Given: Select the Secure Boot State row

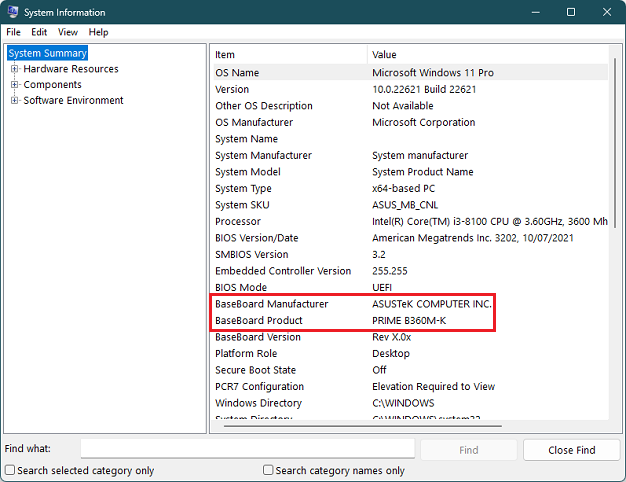Looking at the screenshot, I should (411, 370).
